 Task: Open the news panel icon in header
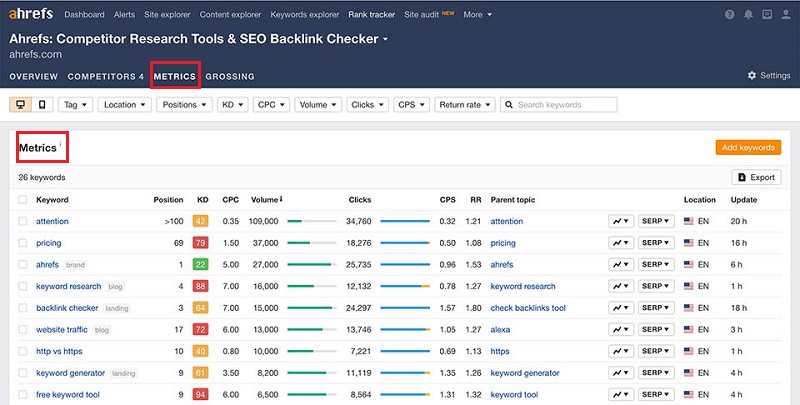[767, 14]
